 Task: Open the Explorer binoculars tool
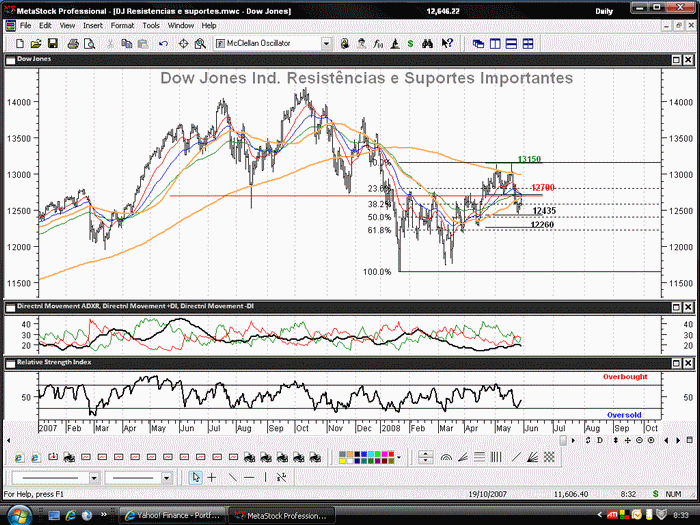pyautogui.click(x=428, y=44)
